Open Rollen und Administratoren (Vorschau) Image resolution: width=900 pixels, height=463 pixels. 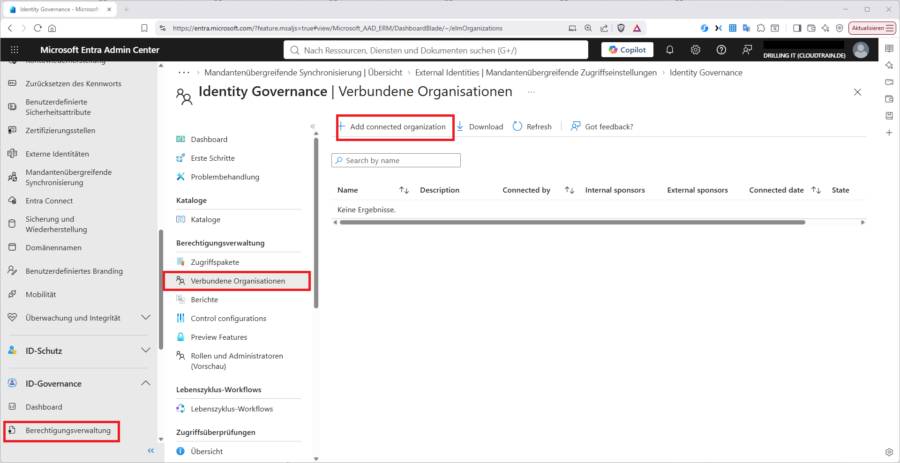[x=238, y=361]
